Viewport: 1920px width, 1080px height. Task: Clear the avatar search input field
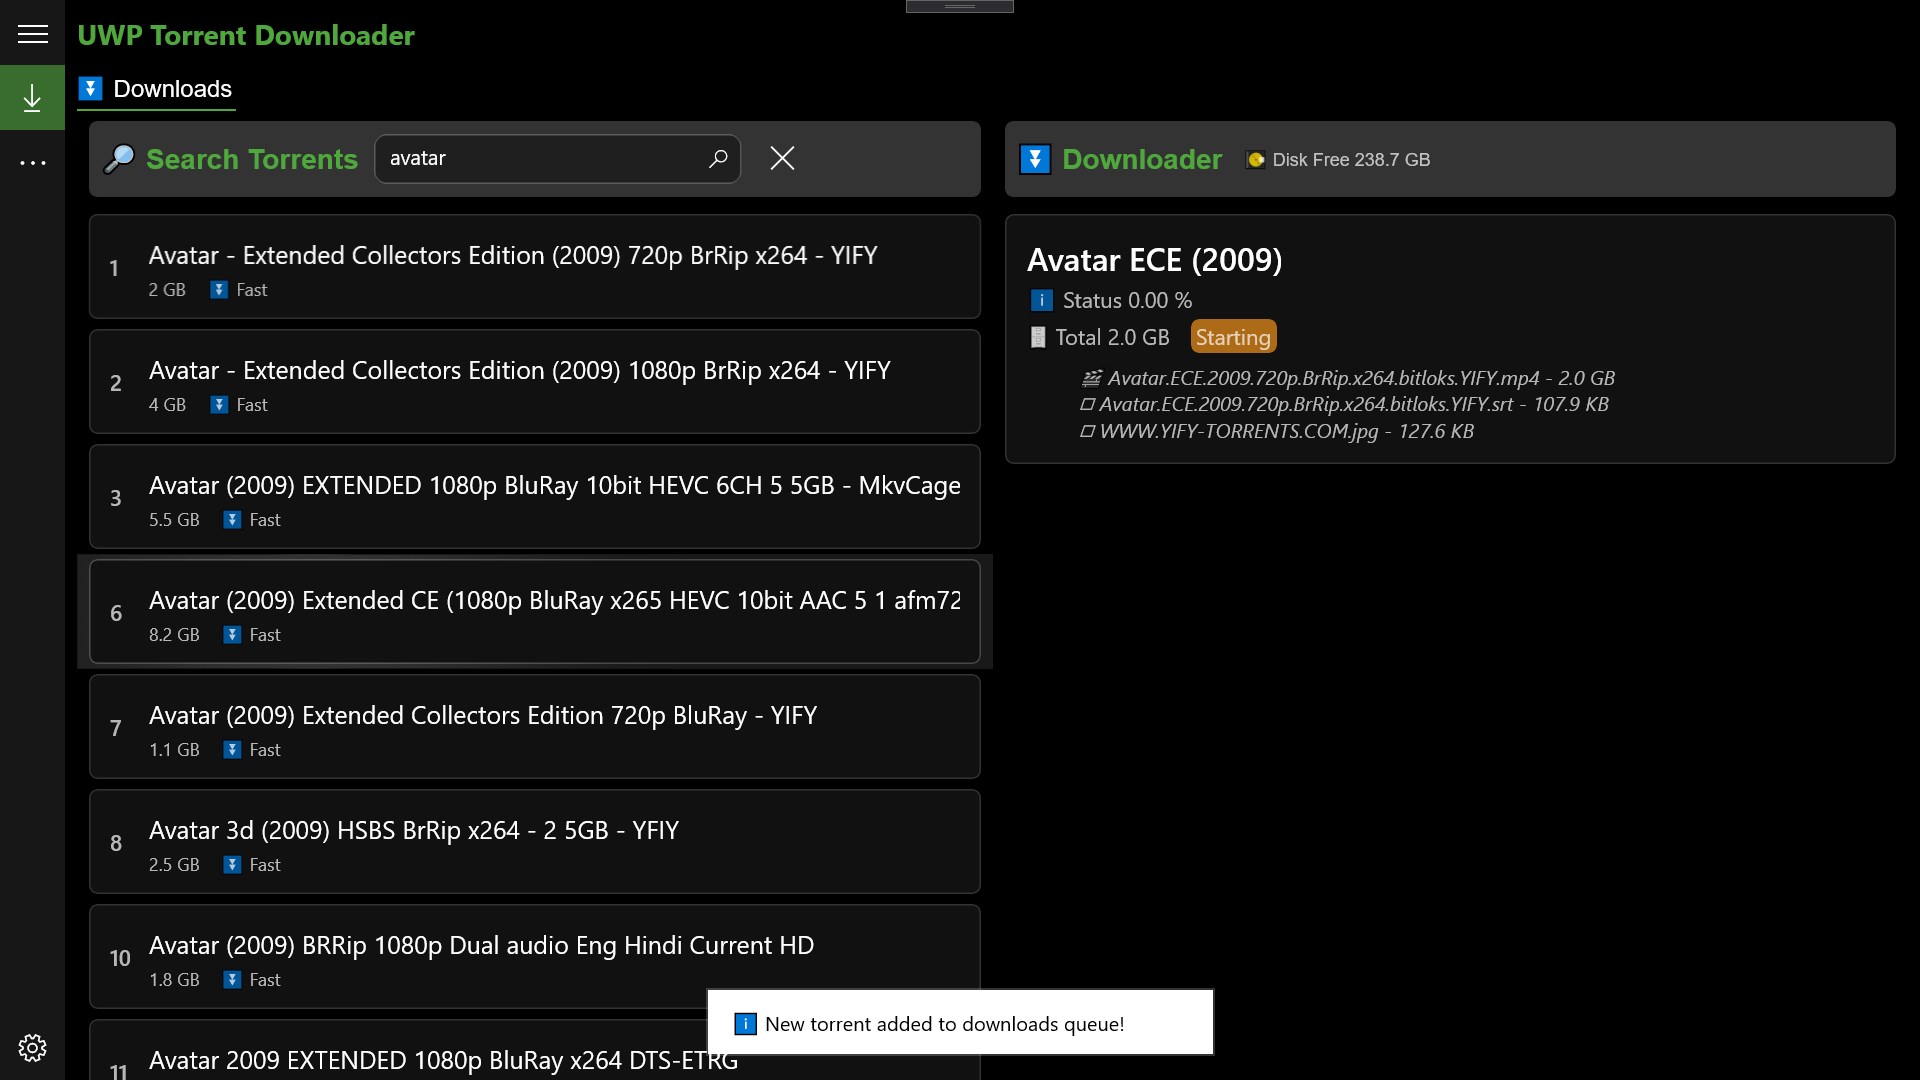coord(781,158)
